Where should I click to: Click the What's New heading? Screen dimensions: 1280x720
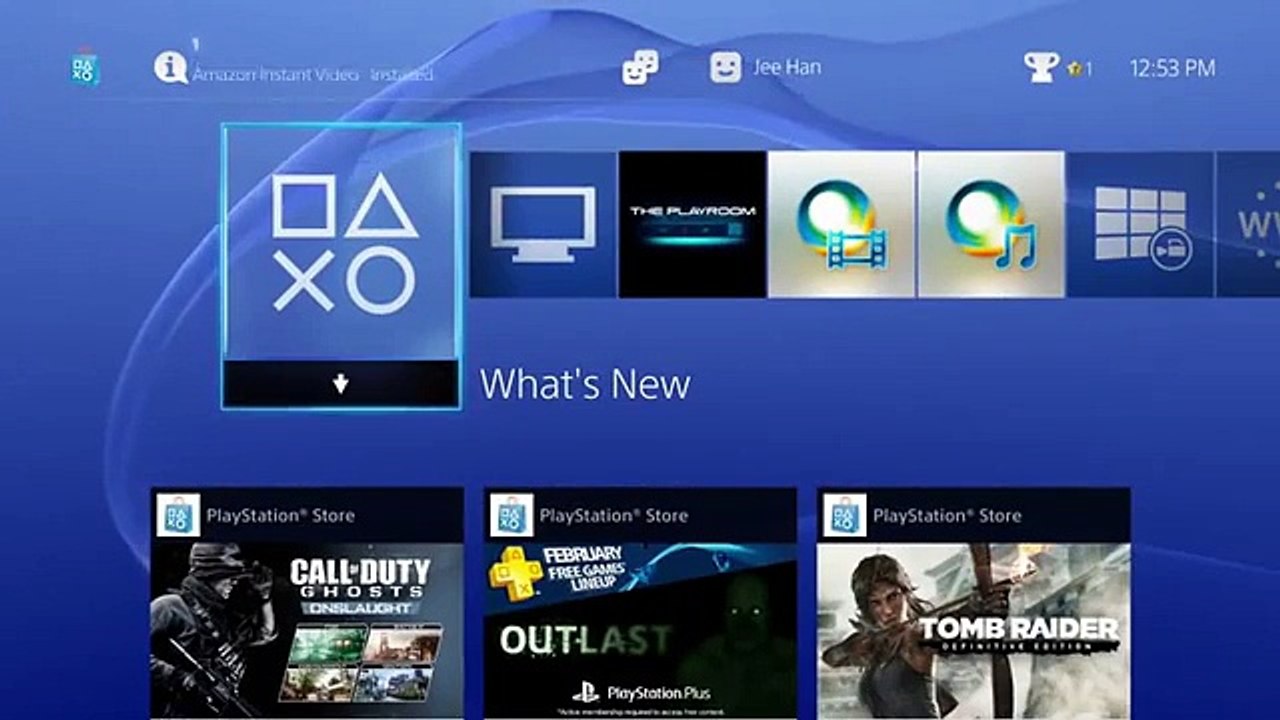[x=585, y=385]
